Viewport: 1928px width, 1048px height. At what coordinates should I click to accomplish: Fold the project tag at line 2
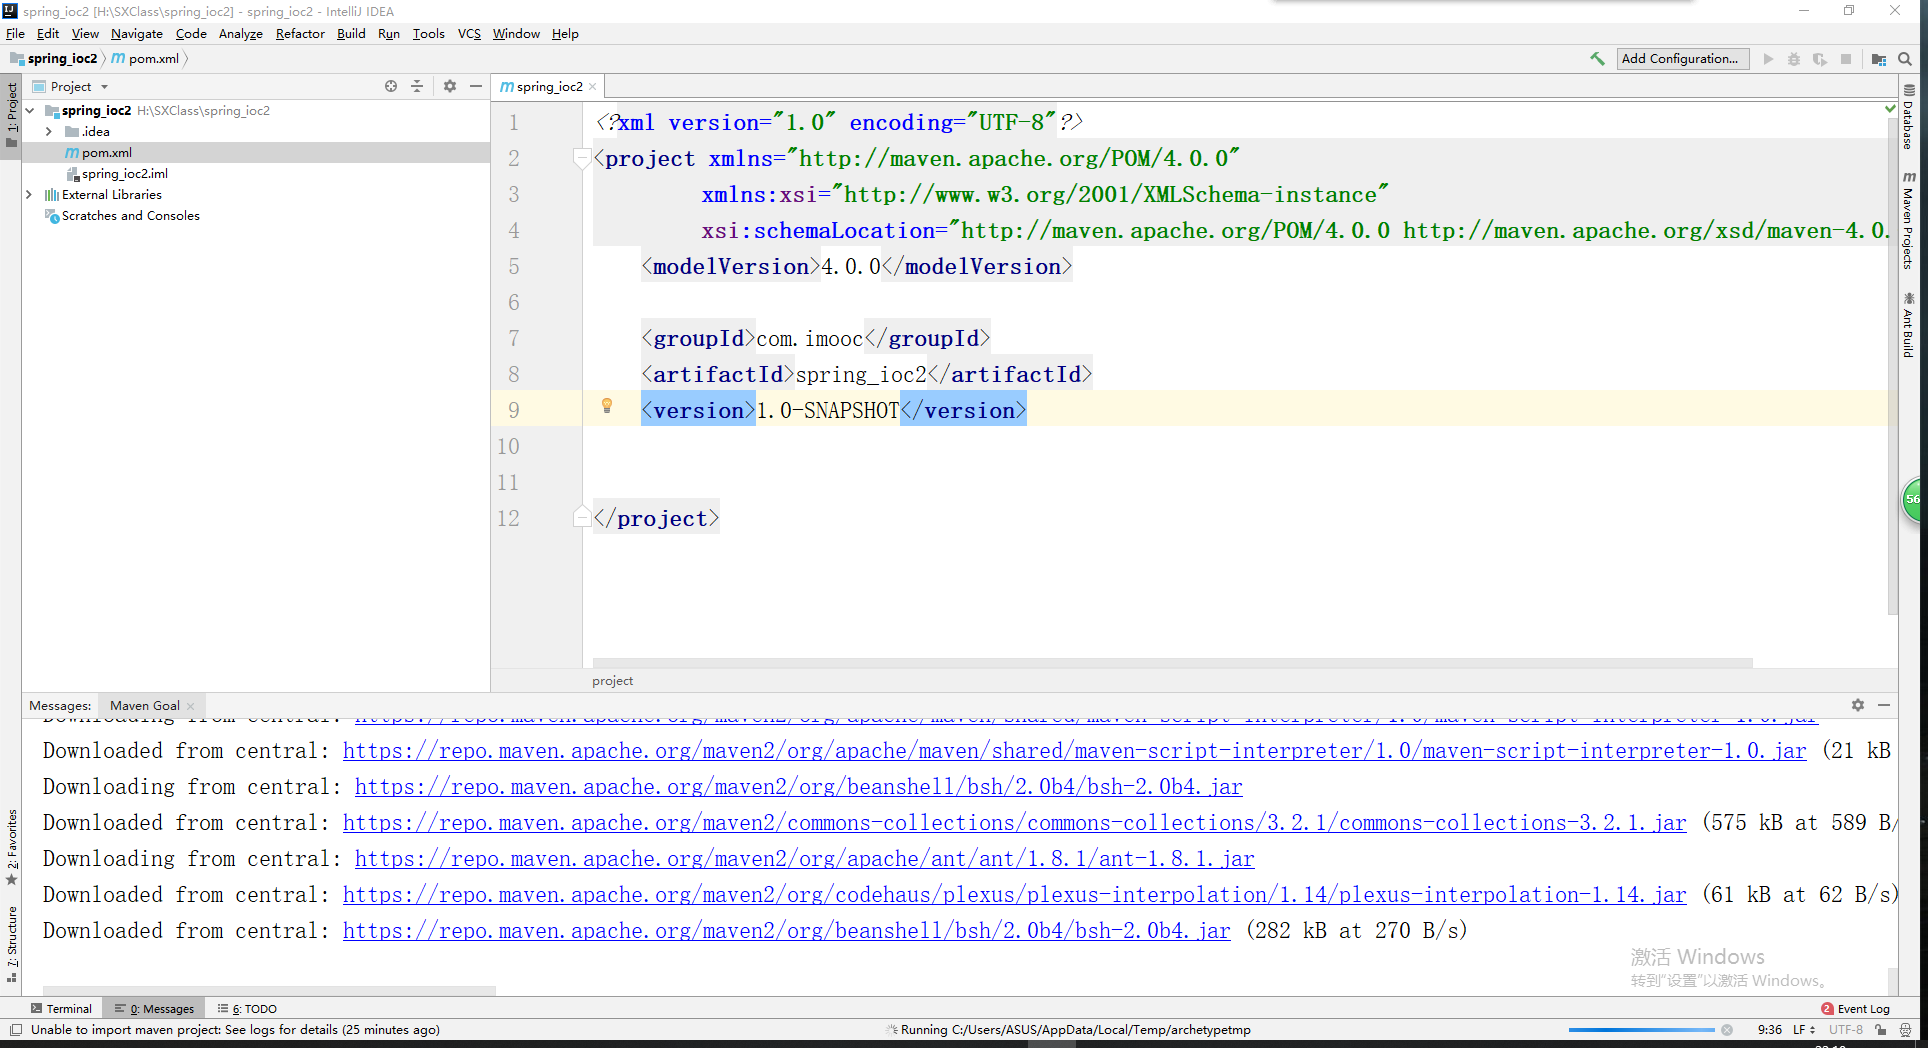tap(581, 158)
